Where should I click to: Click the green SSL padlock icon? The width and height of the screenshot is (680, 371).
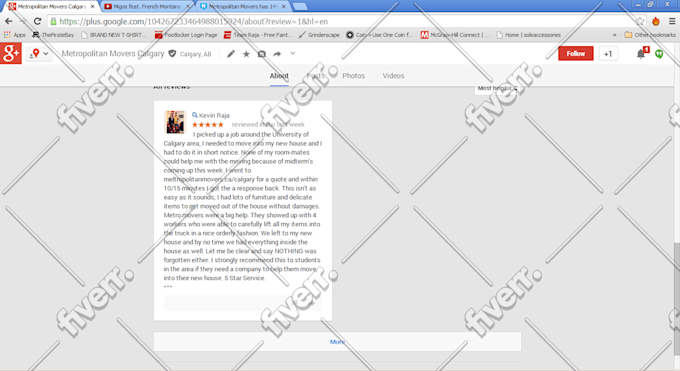coord(53,21)
